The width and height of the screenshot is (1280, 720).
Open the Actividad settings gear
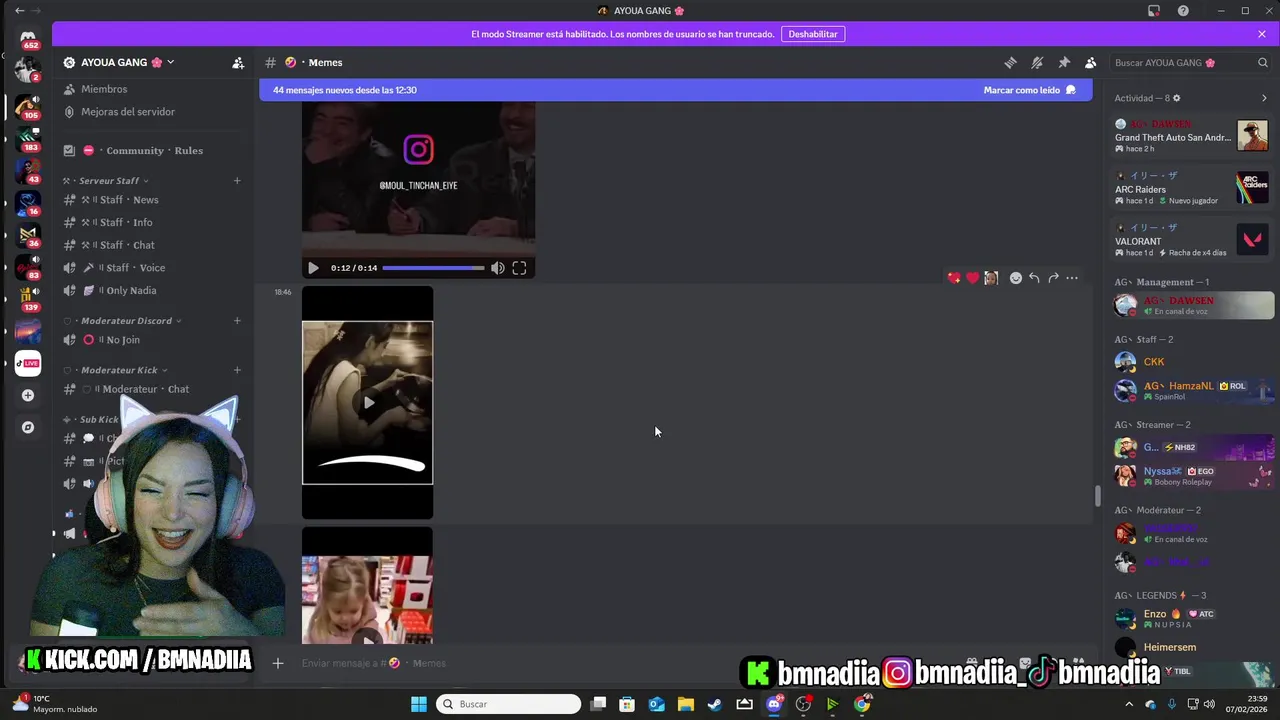(1176, 98)
